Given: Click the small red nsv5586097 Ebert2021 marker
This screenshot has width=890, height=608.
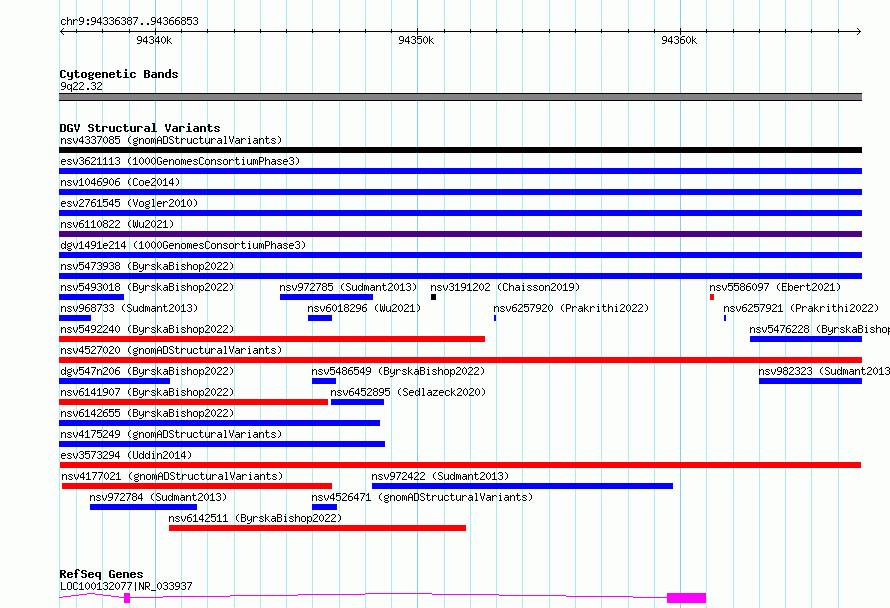Looking at the screenshot, I should tap(712, 297).
